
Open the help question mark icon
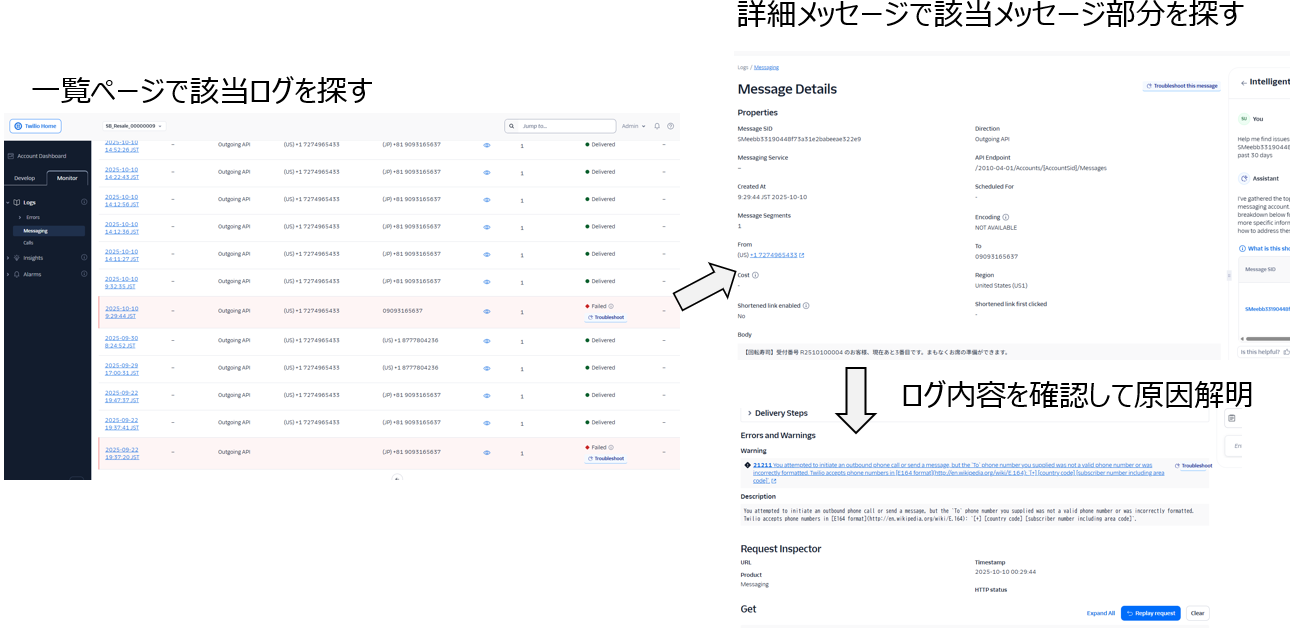670,126
